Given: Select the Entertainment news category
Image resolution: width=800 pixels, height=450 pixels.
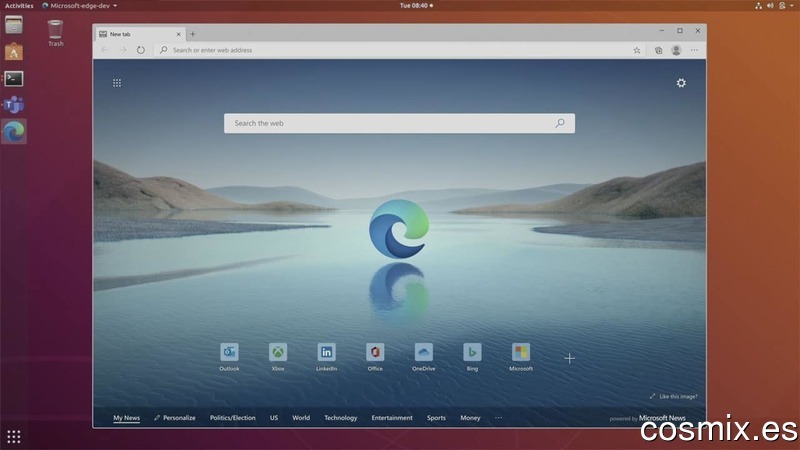Looking at the screenshot, I should pos(392,418).
